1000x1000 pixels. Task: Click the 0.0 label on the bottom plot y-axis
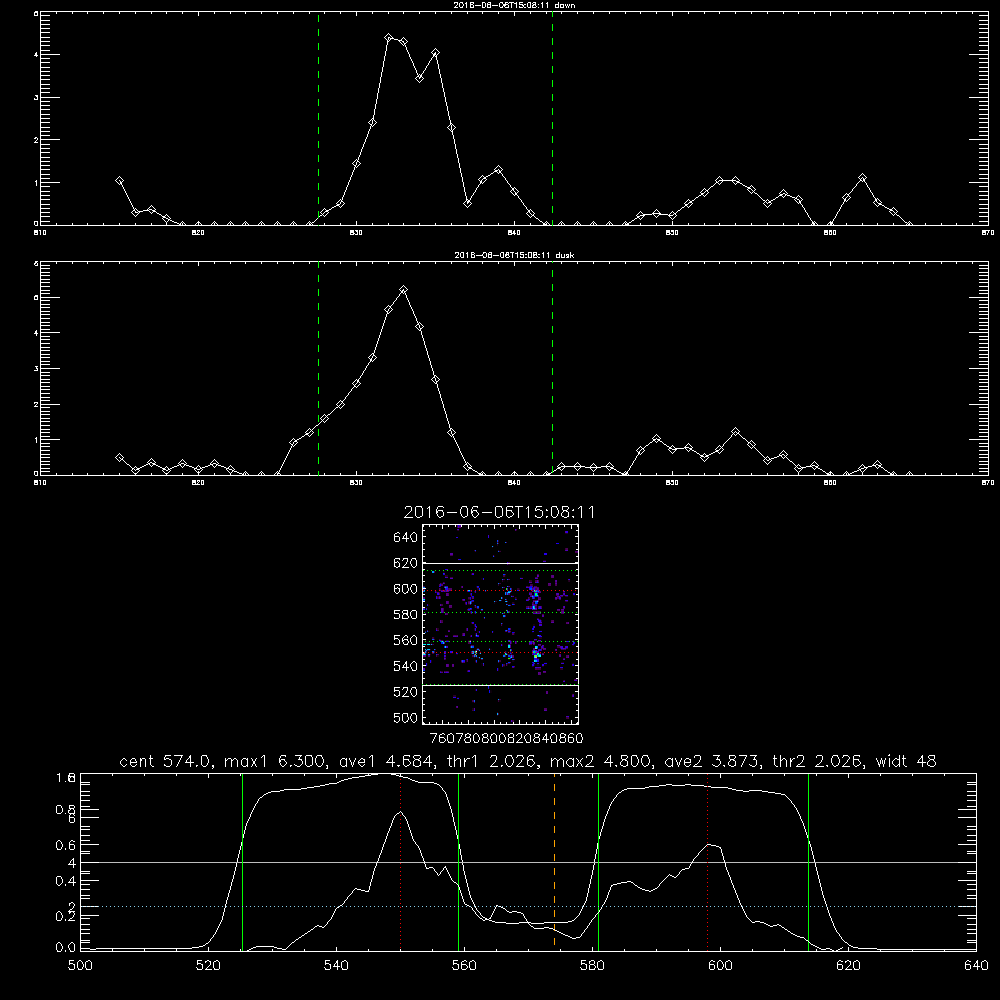click(66, 948)
